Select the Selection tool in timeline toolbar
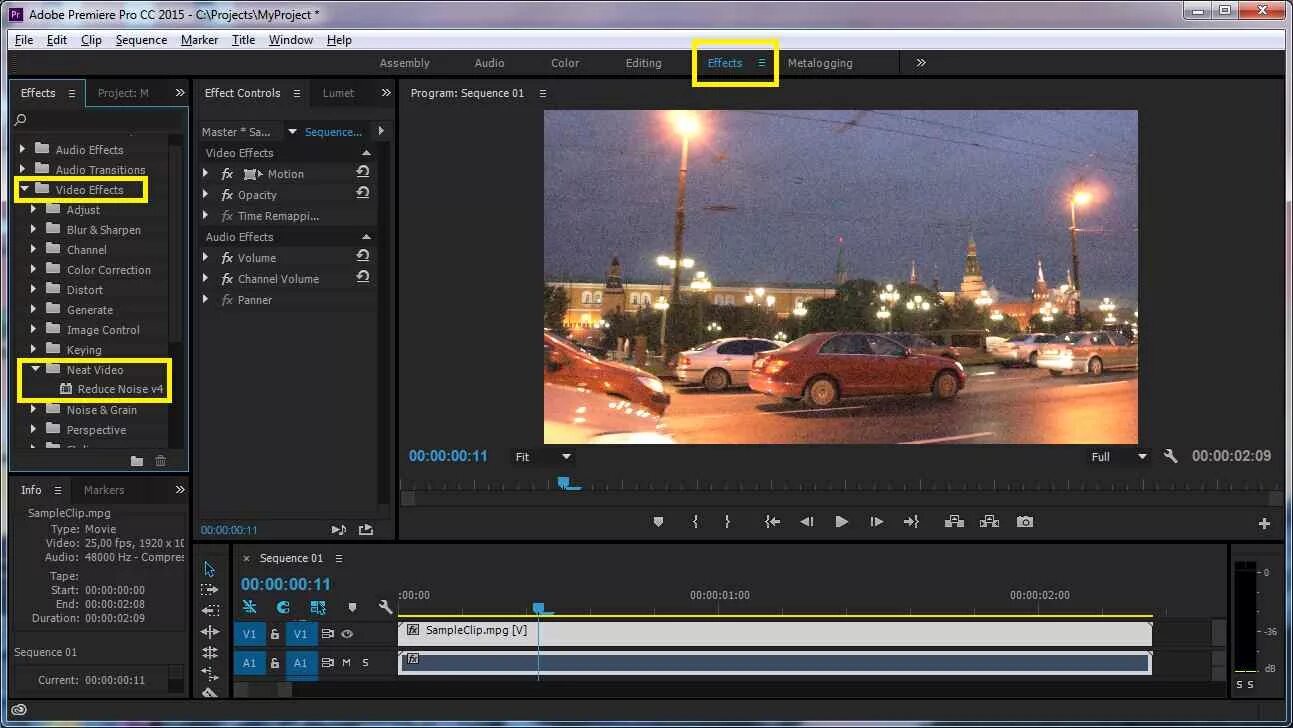This screenshot has width=1293, height=728. click(x=210, y=570)
